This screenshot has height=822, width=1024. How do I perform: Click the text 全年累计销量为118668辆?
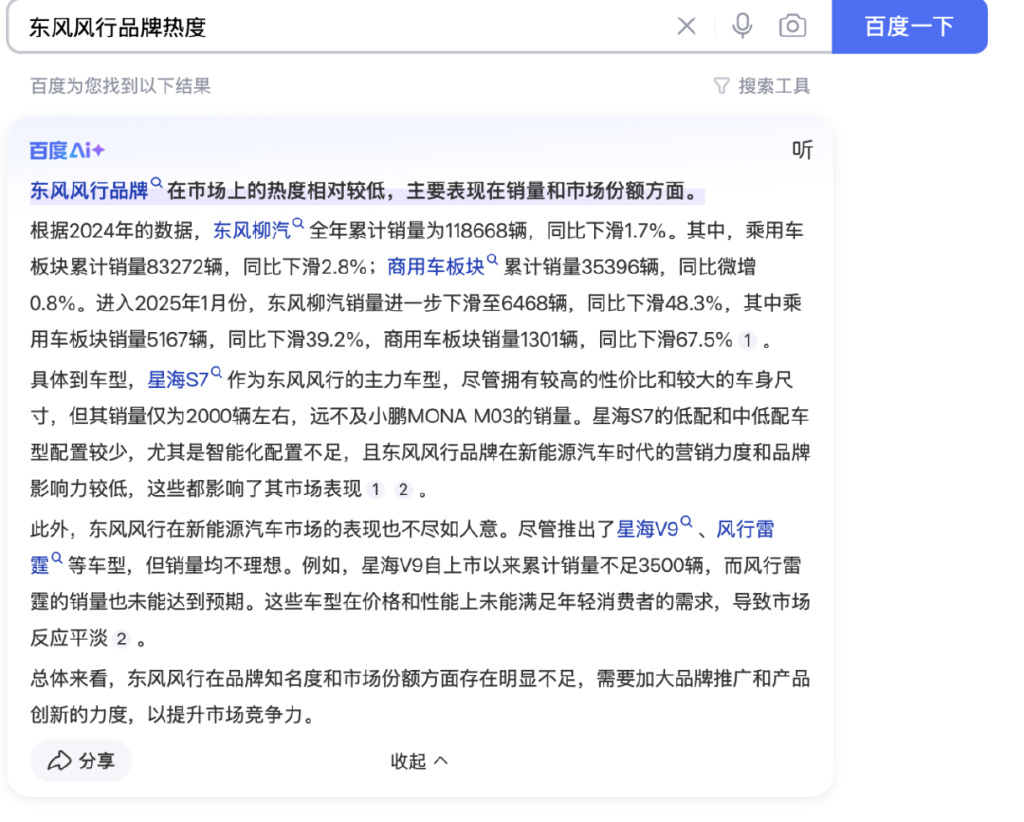coord(418,230)
